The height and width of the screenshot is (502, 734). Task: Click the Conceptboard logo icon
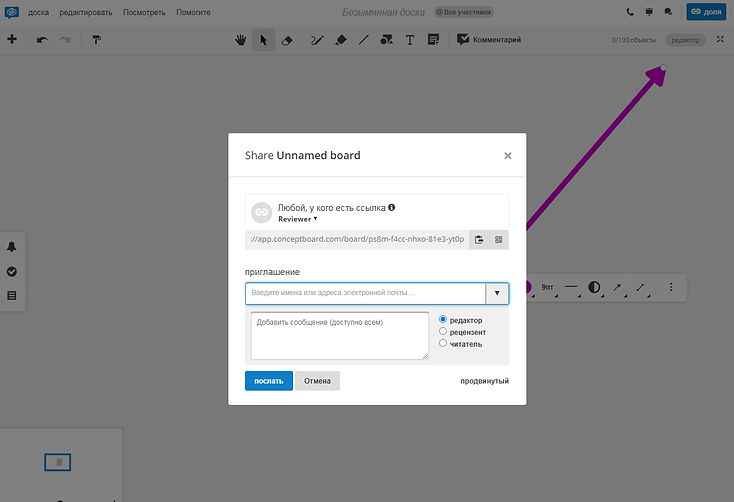click(x=12, y=12)
